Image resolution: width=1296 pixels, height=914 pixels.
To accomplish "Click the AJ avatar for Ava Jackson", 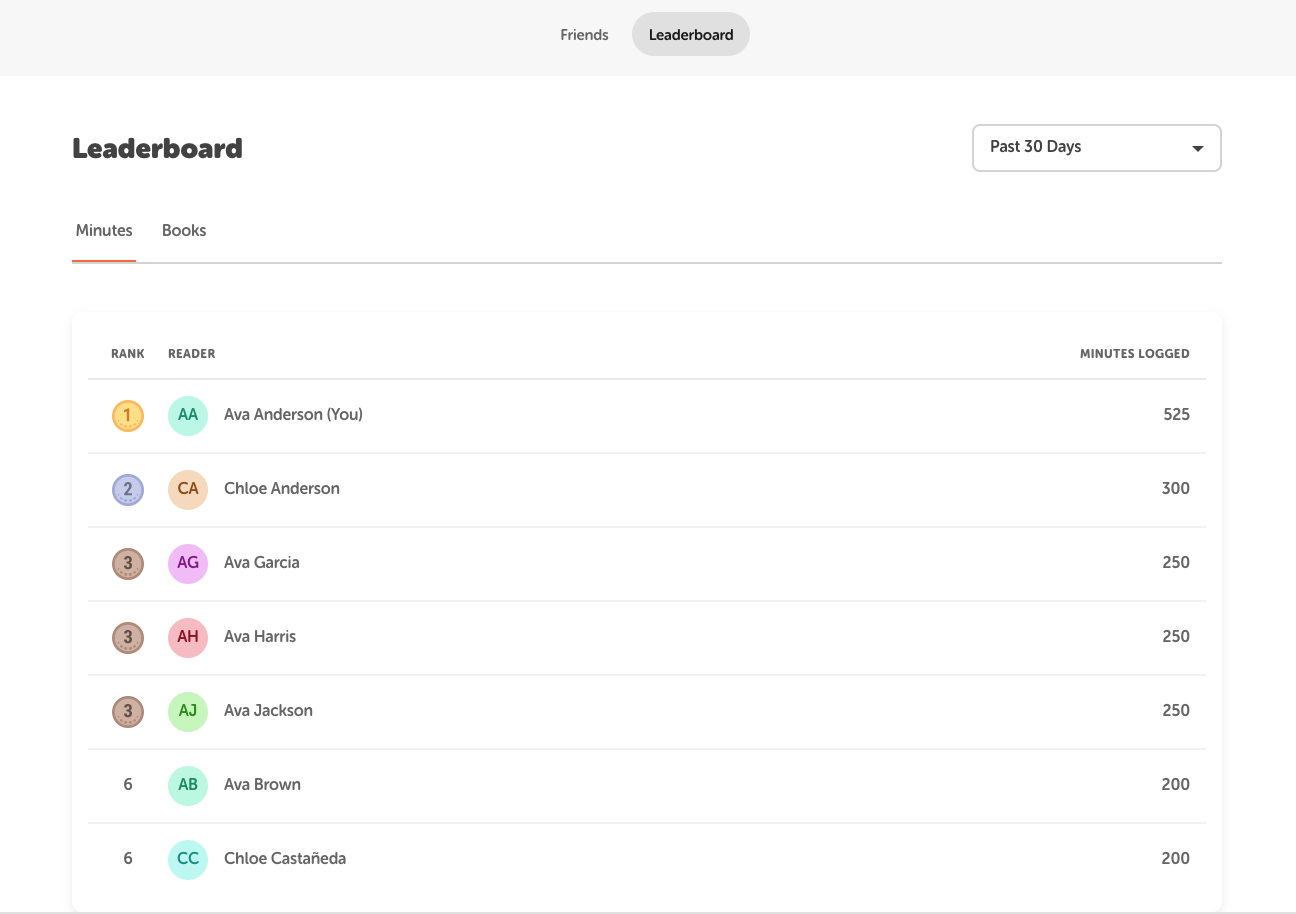I will click(x=188, y=711).
